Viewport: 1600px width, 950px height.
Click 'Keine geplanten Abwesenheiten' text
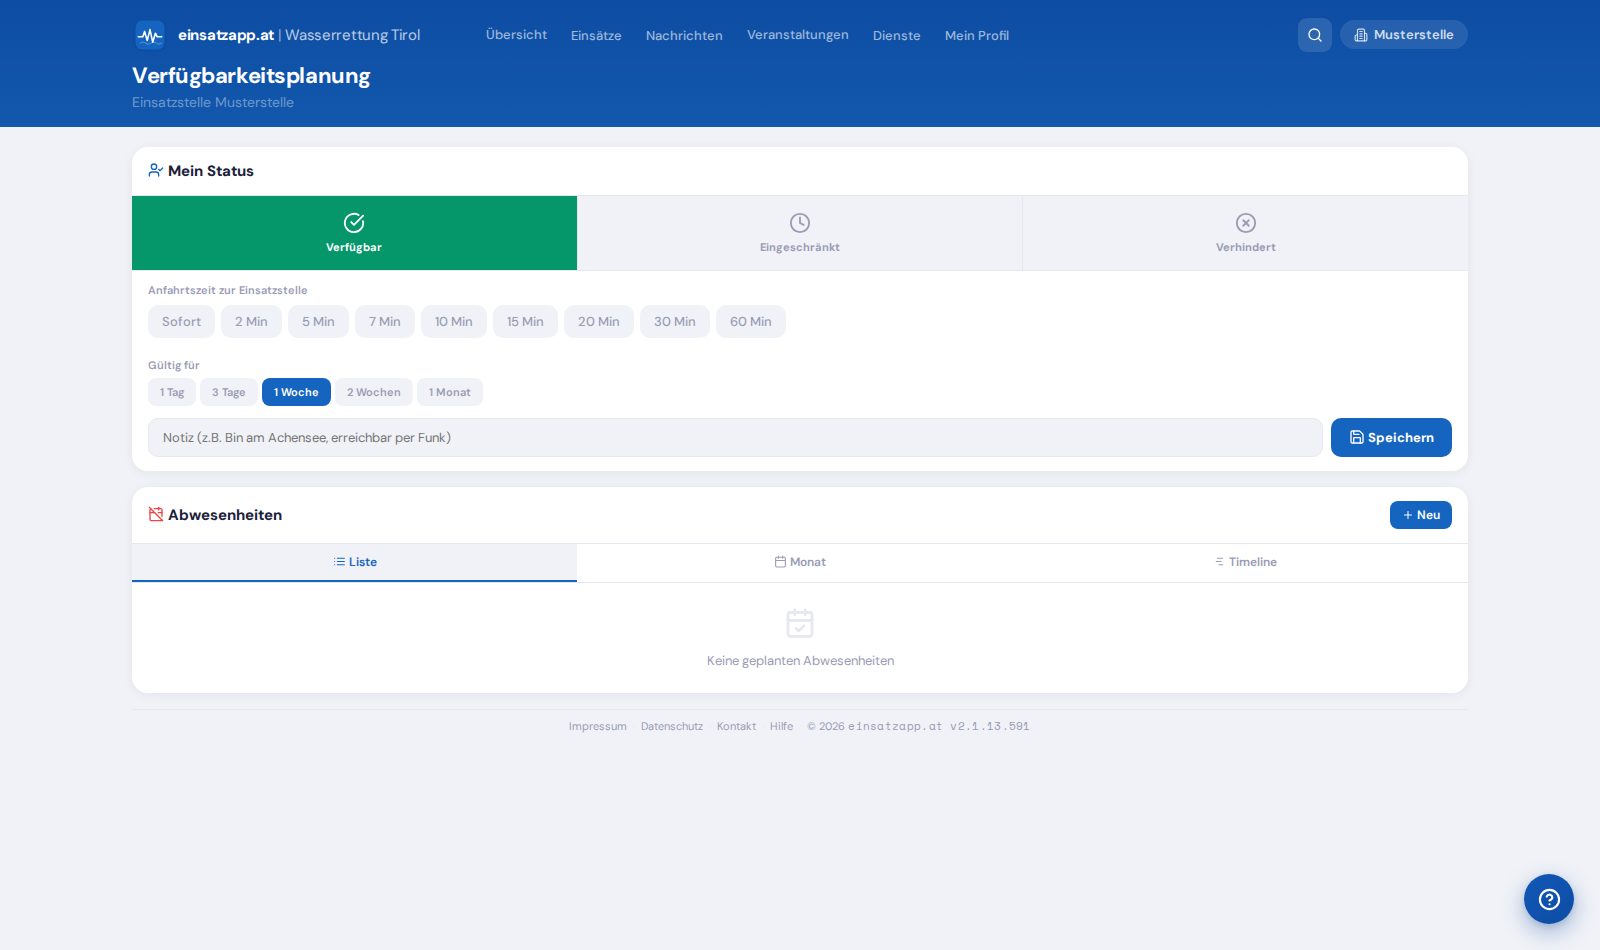(x=800, y=661)
